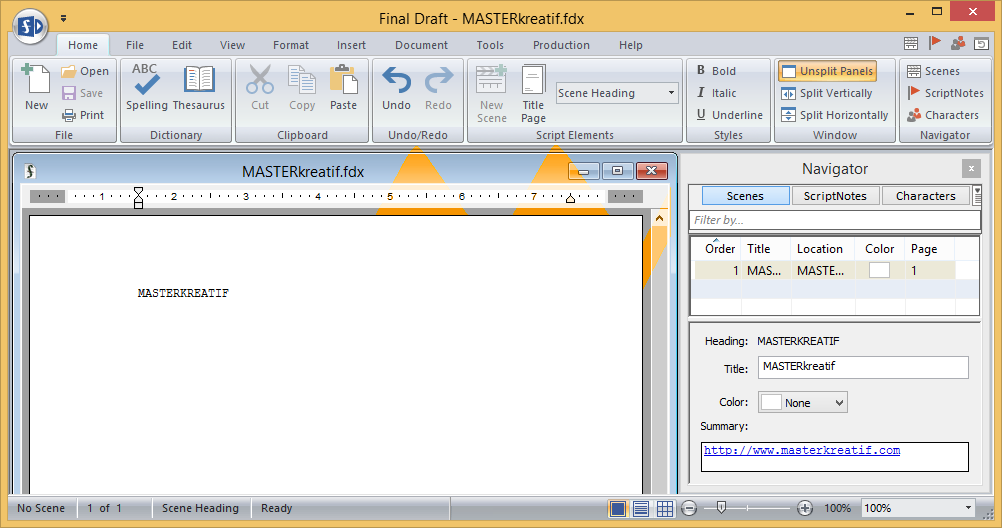The width and height of the screenshot is (1002, 528).
Task: Open the Help menu tab
Action: pos(631,45)
